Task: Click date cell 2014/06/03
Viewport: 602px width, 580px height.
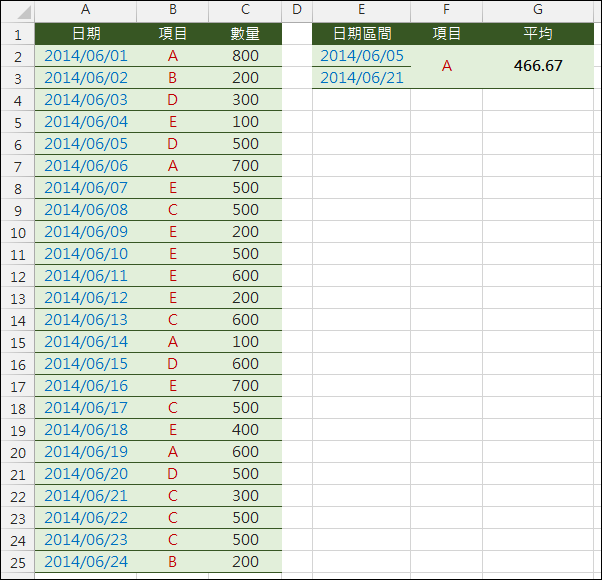Action: click(86, 100)
